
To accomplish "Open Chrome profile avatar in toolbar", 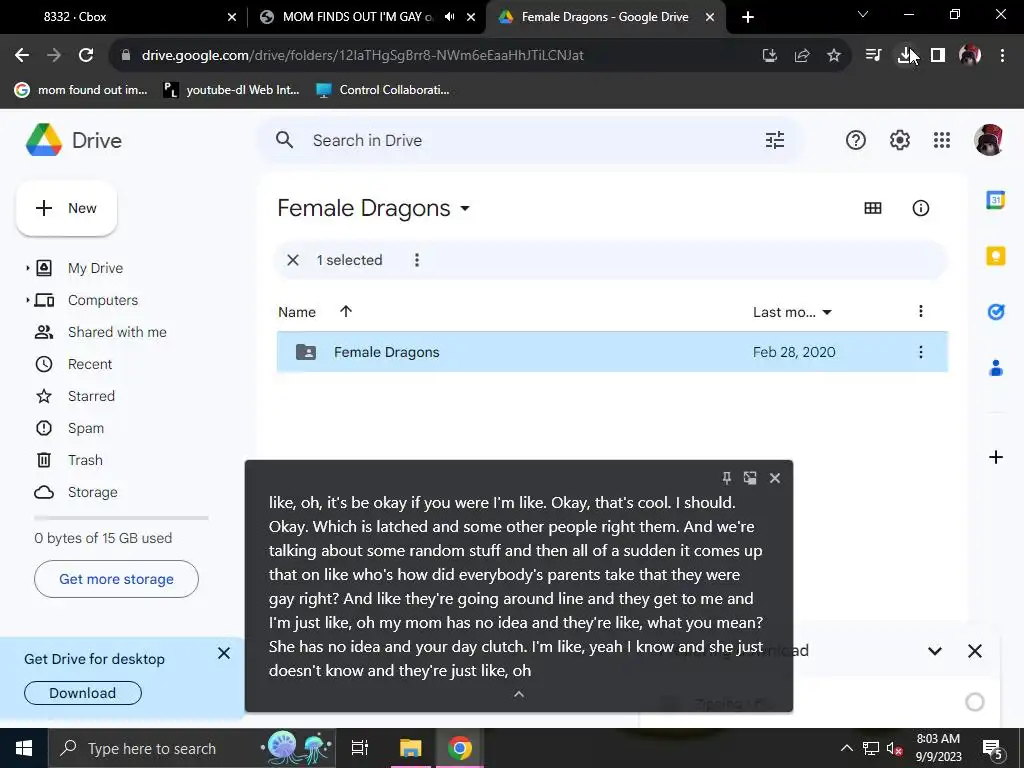I will coord(970,56).
